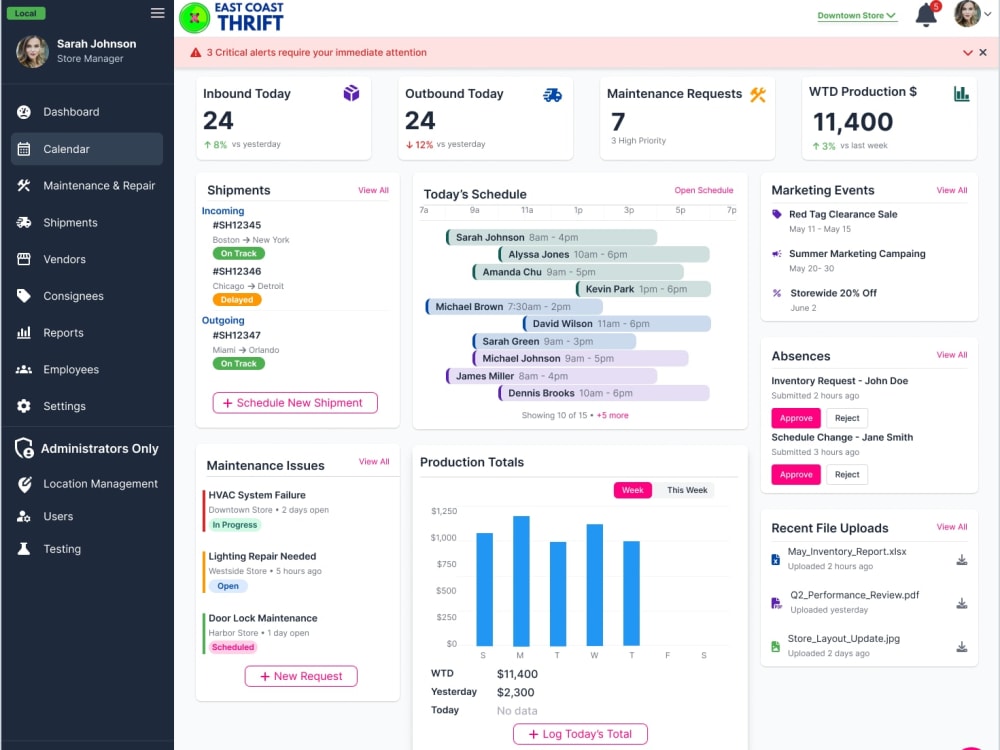Click New Request button
The image size is (1000, 750).
tap(301, 676)
